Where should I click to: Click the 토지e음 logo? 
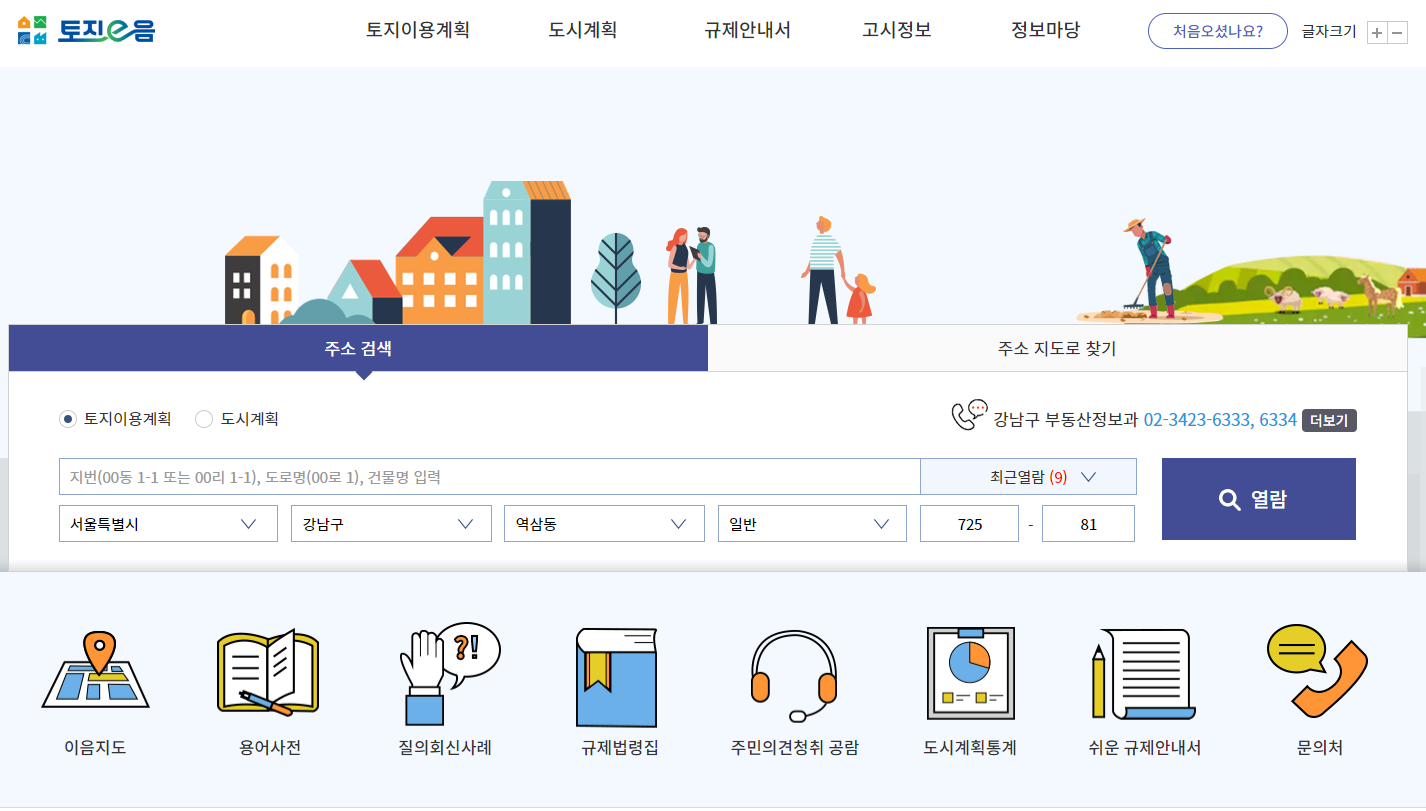click(87, 31)
